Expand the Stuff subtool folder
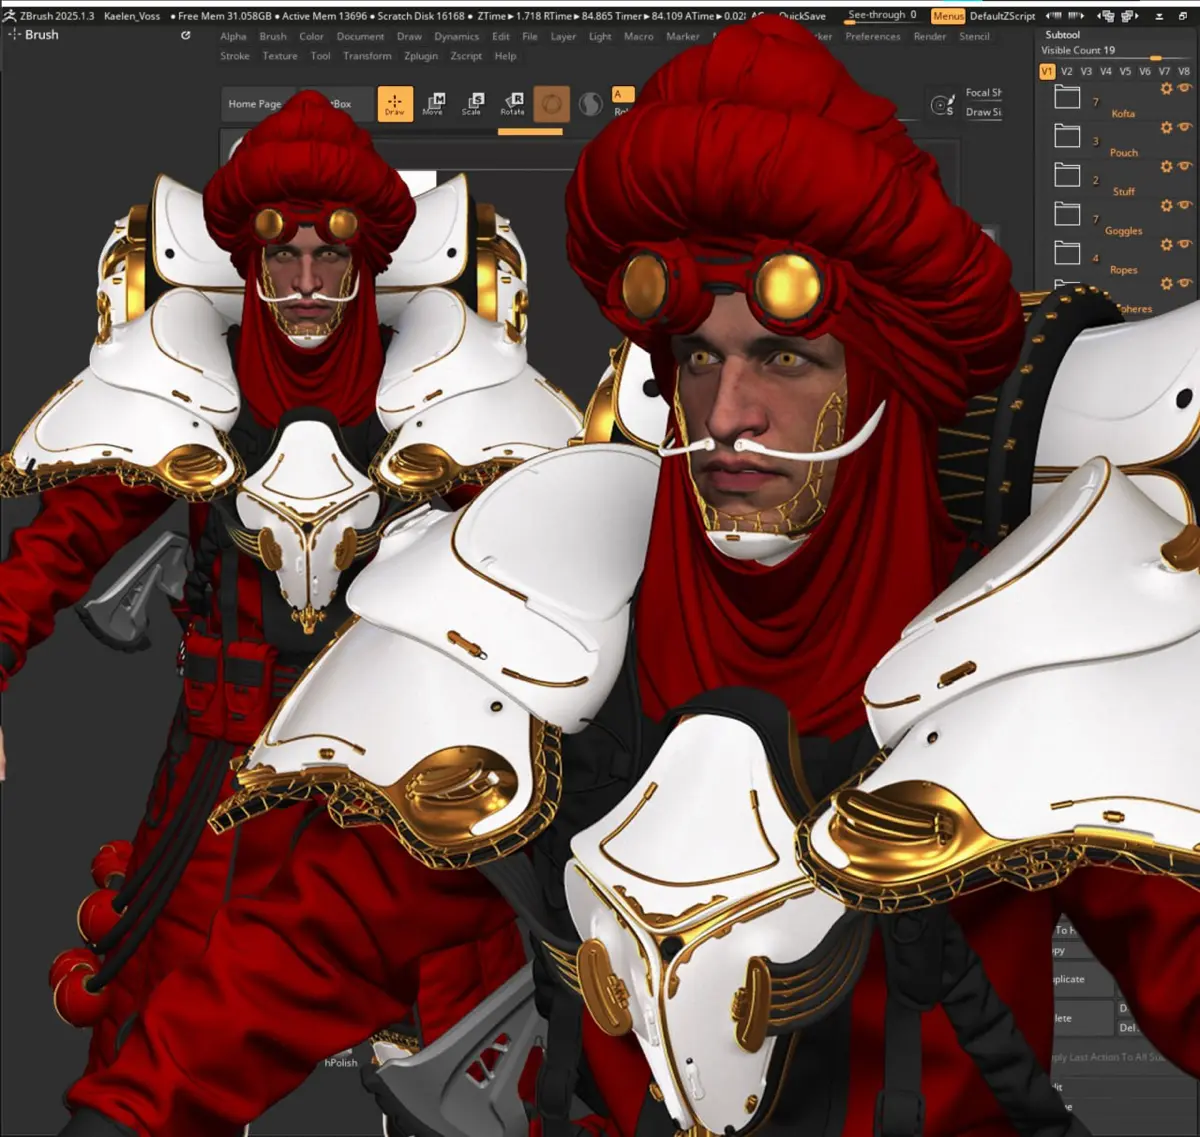Viewport: 1200px width, 1137px height. click(x=1068, y=176)
